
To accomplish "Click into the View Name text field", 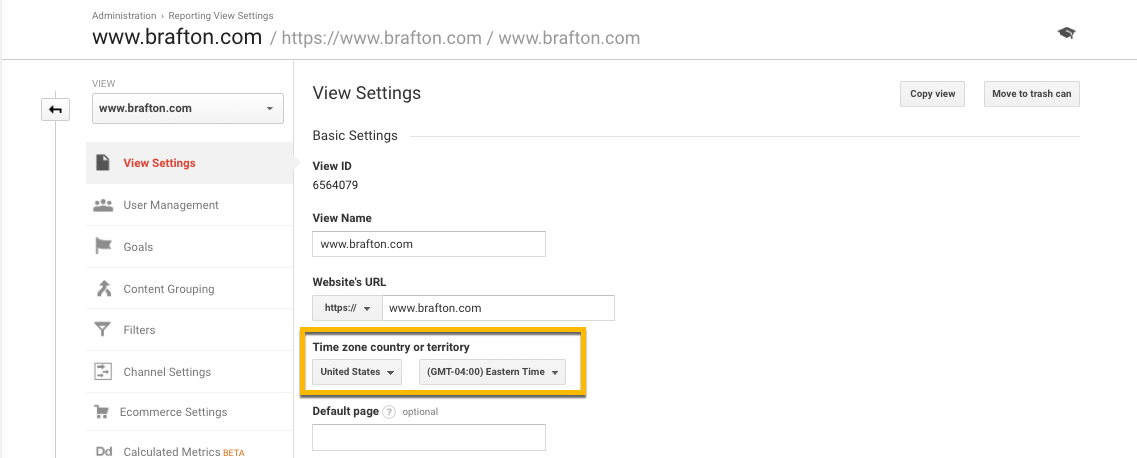I will (429, 244).
